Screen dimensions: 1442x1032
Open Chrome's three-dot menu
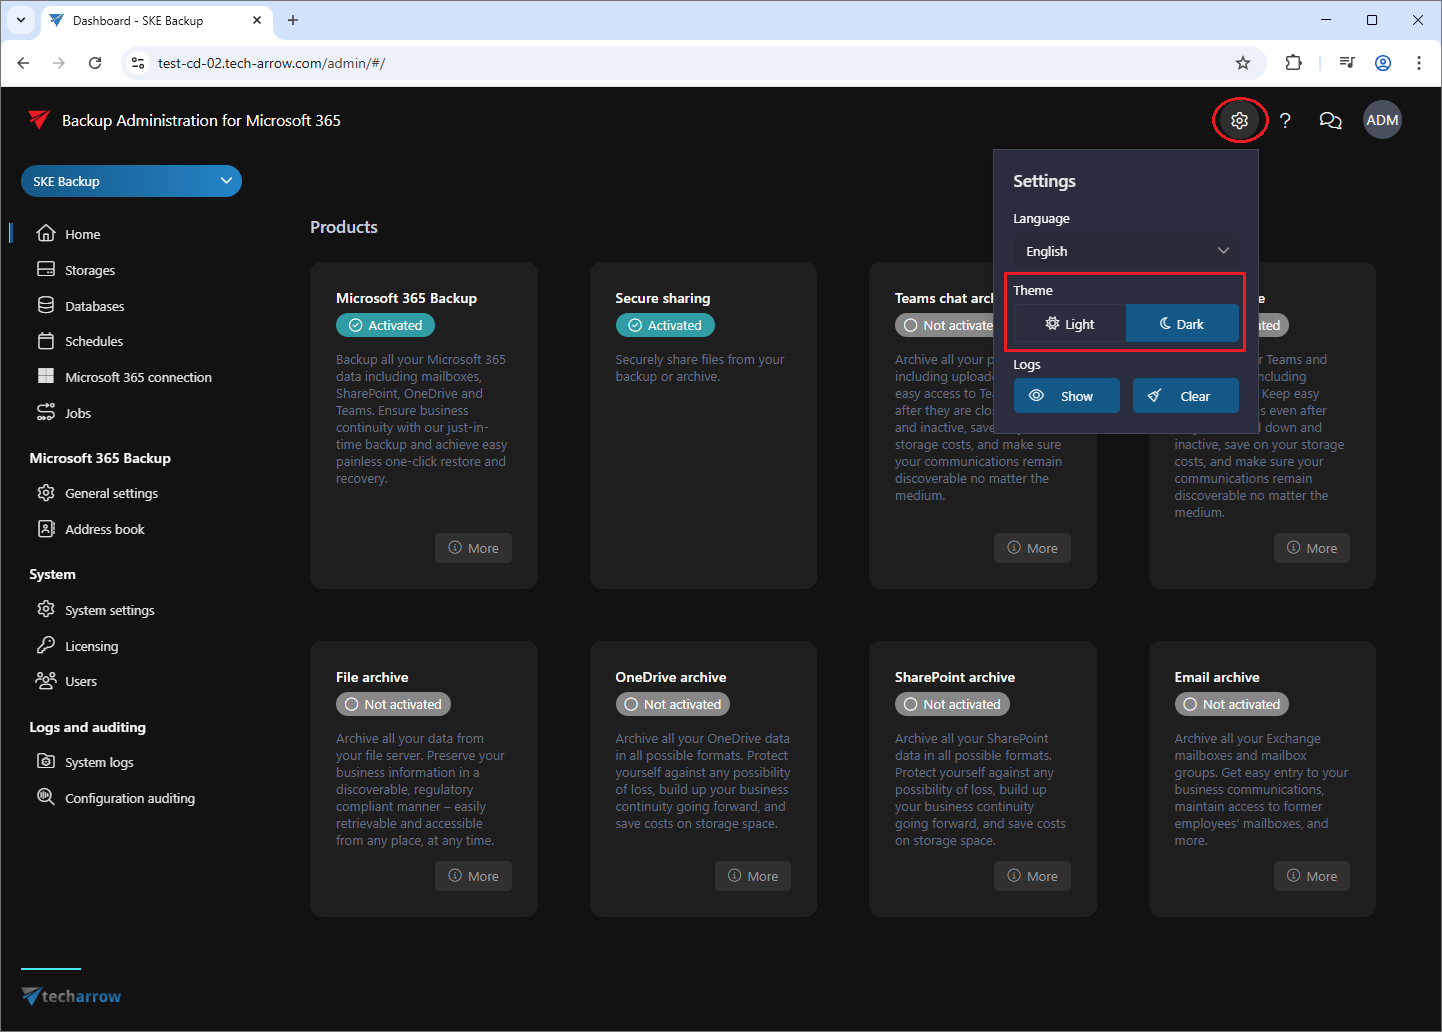[x=1418, y=63]
